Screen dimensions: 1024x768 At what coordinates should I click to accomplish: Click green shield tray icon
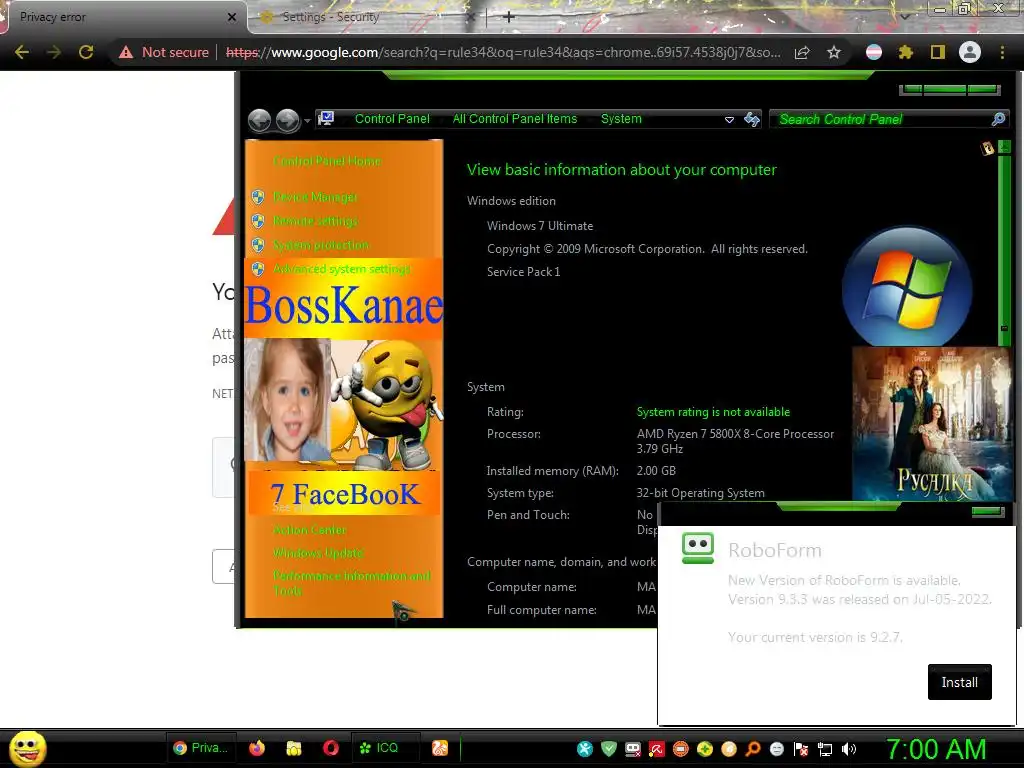point(609,749)
